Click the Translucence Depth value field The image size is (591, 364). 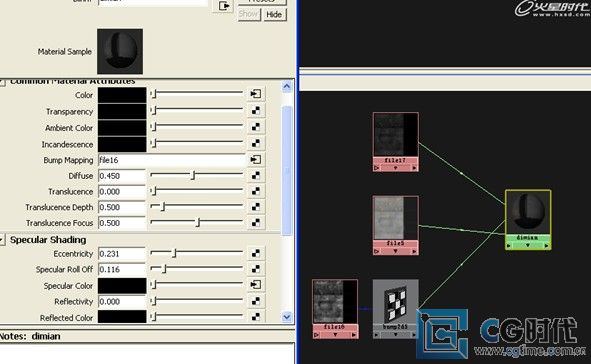click(x=122, y=207)
